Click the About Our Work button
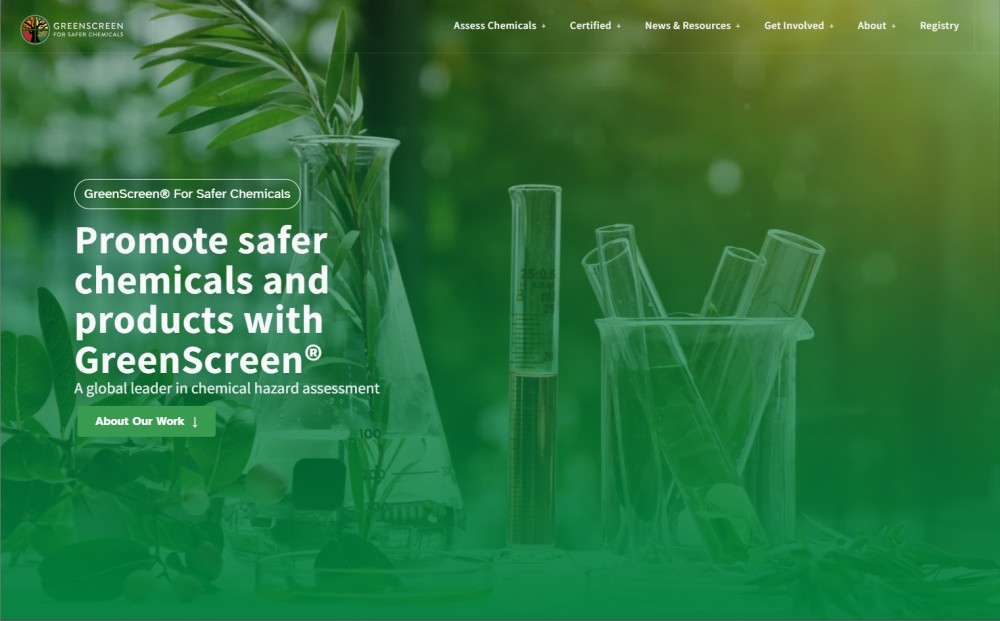 tap(147, 421)
